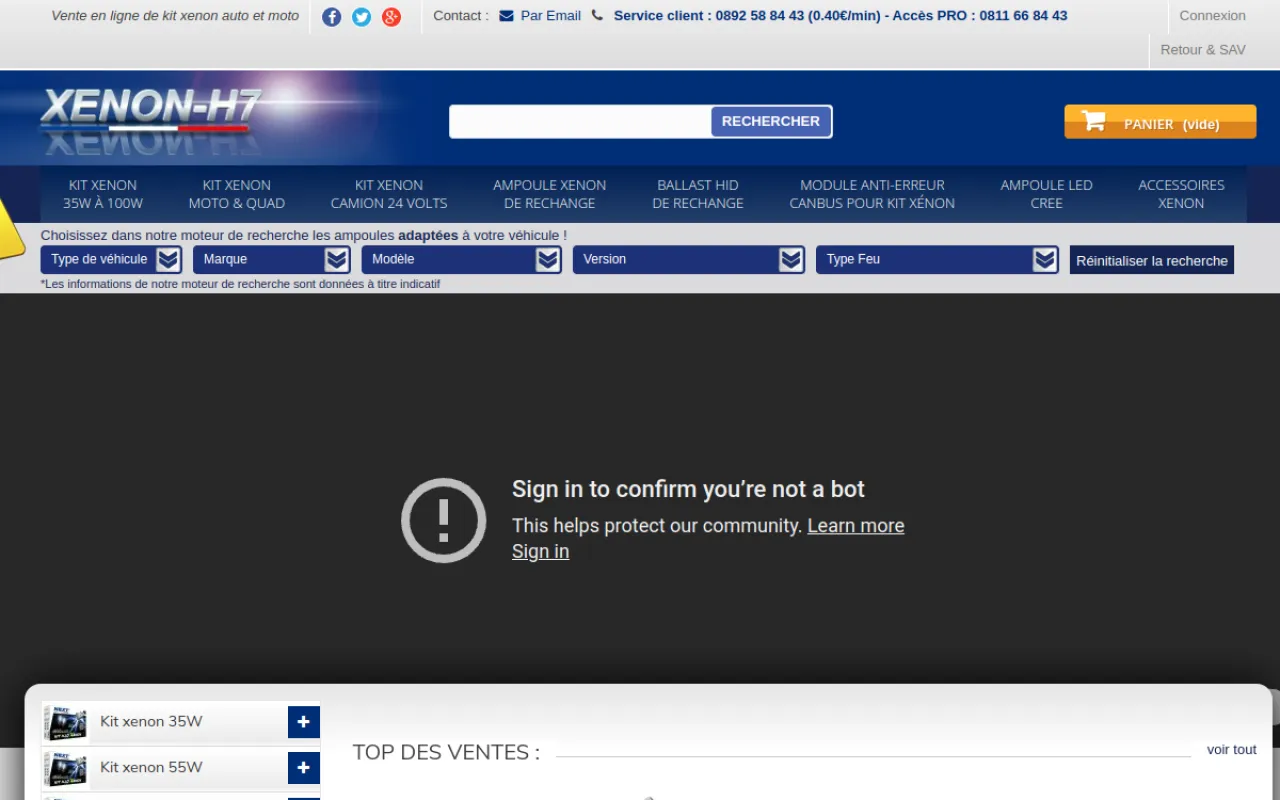Expand the Kit xenon 55W plus icon

point(304,768)
